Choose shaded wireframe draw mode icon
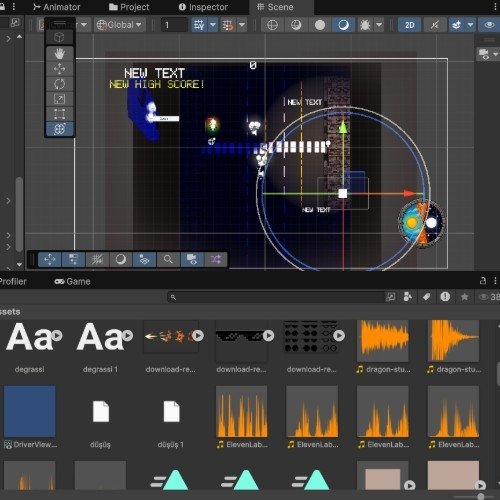Image resolution: width=500 pixels, height=500 pixels. (x=296, y=25)
